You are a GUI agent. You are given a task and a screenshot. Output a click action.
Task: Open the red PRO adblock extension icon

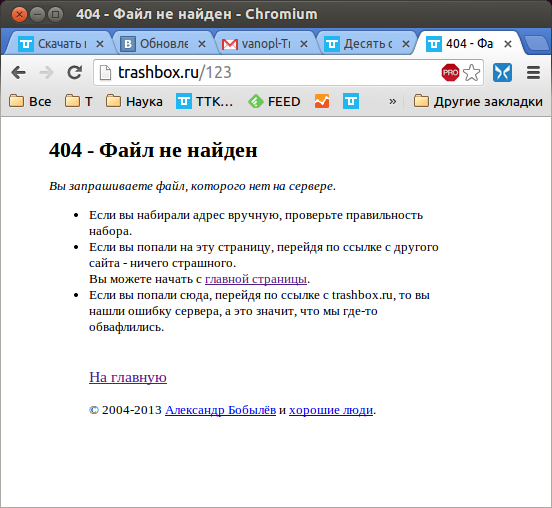(x=450, y=73)
